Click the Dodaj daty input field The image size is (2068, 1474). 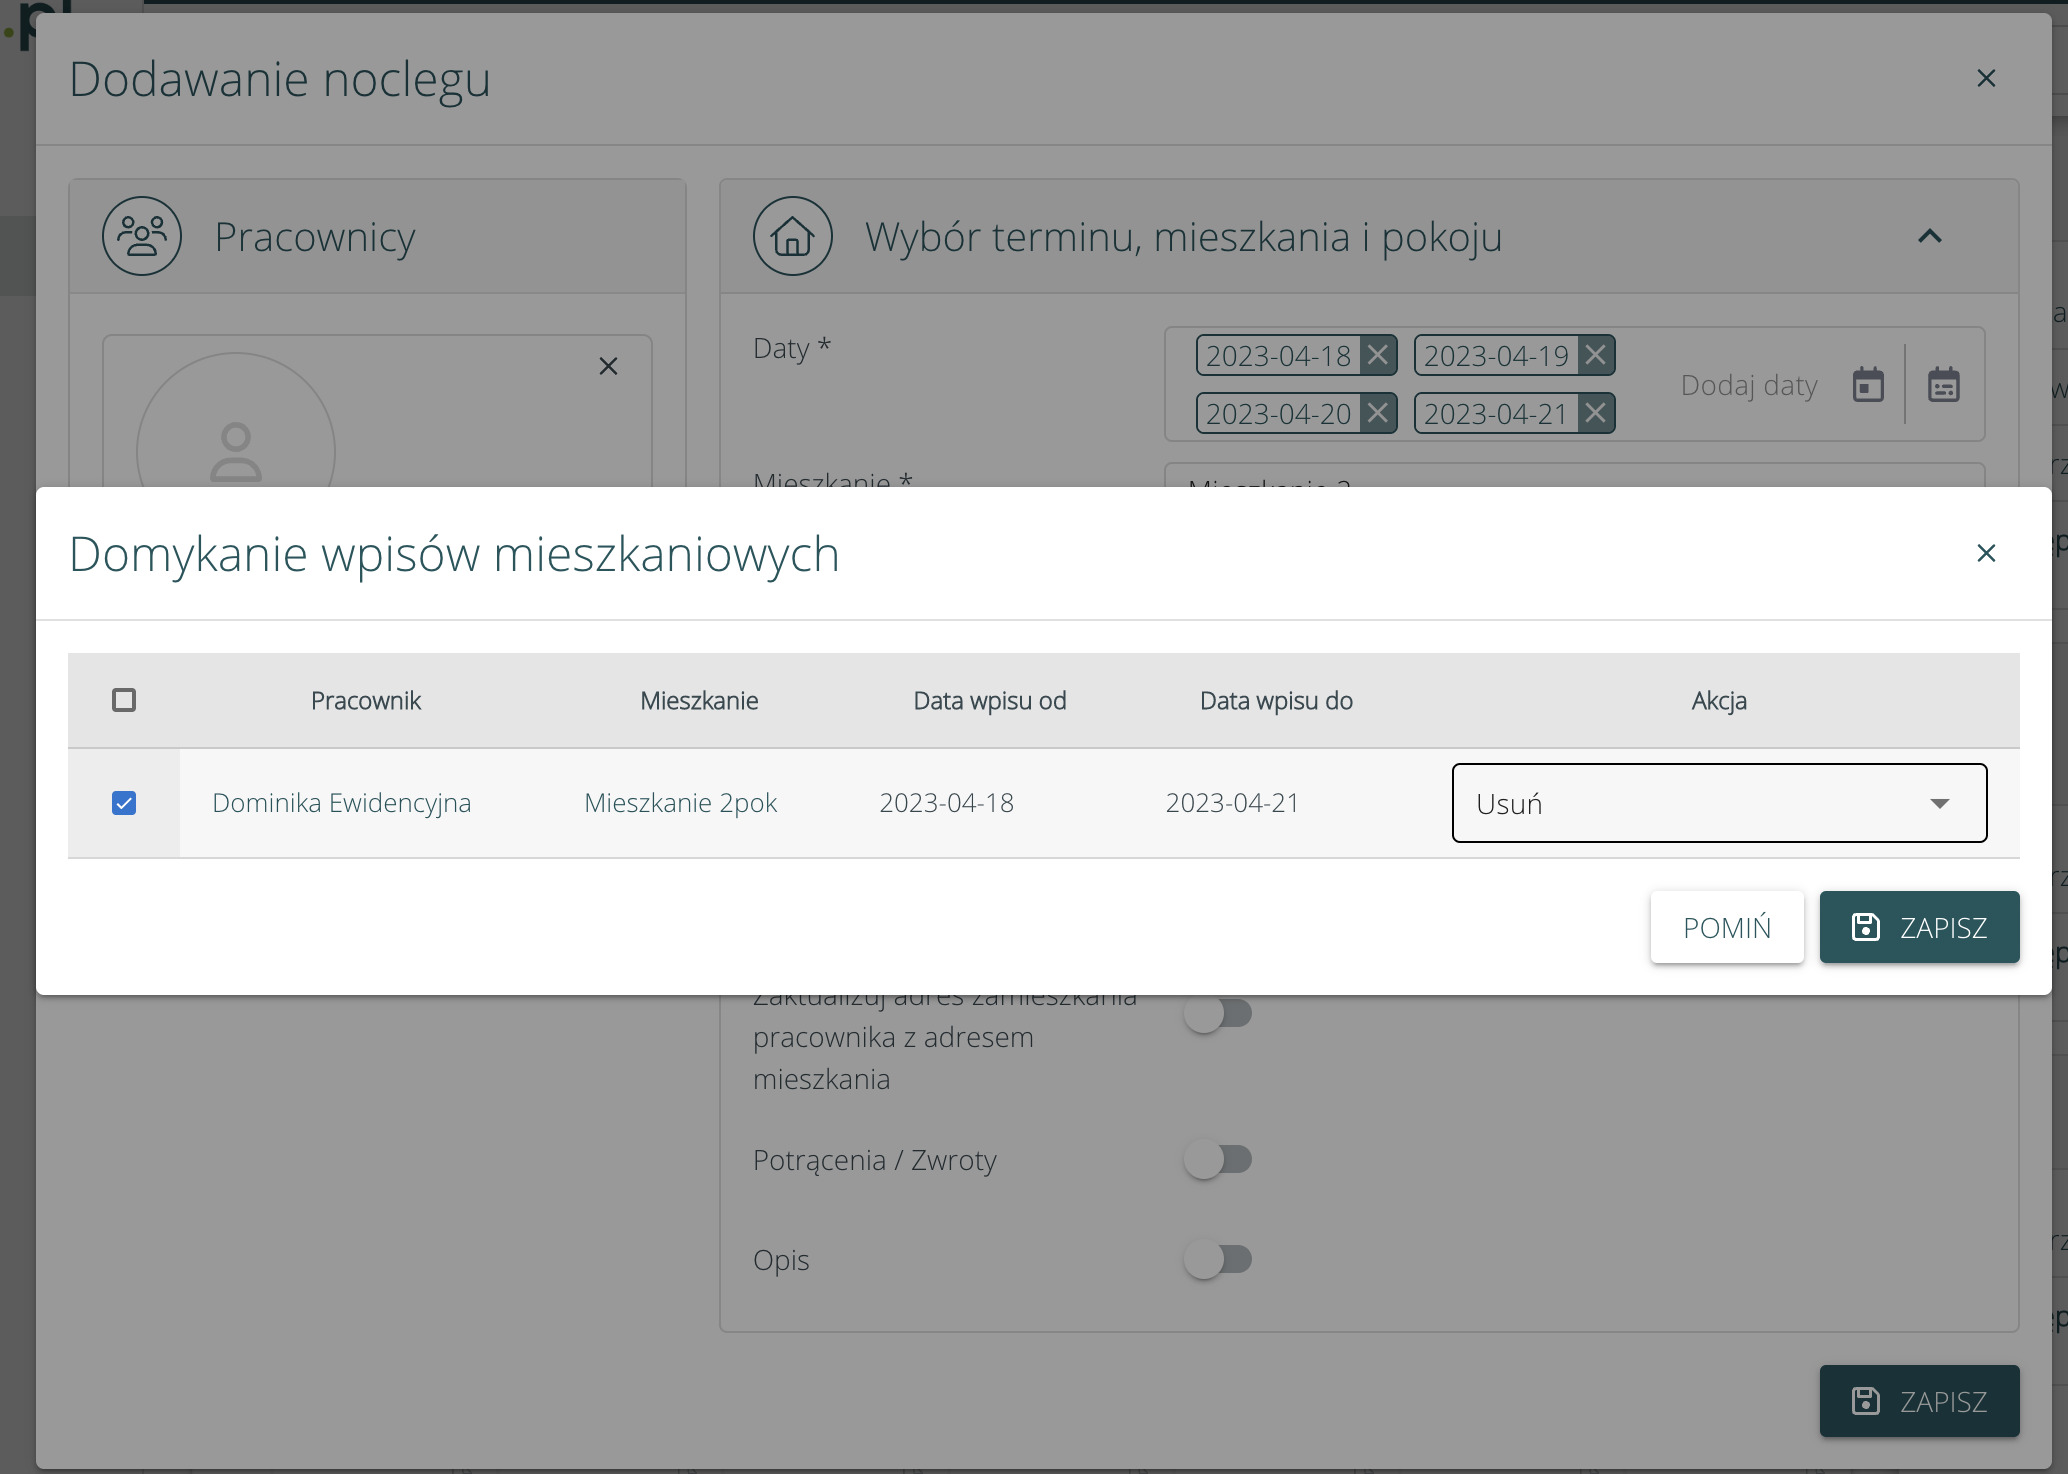pyautogui.click(x=1748, y=385)
